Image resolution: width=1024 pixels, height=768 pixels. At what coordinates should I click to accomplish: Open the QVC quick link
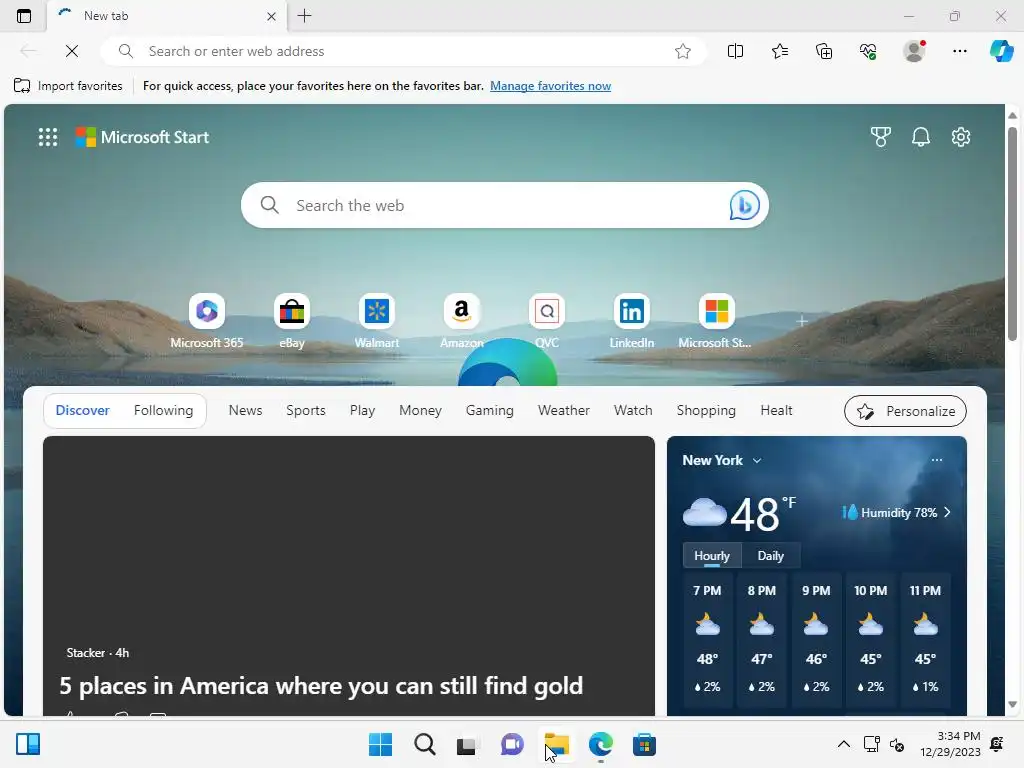pos(547,321)
